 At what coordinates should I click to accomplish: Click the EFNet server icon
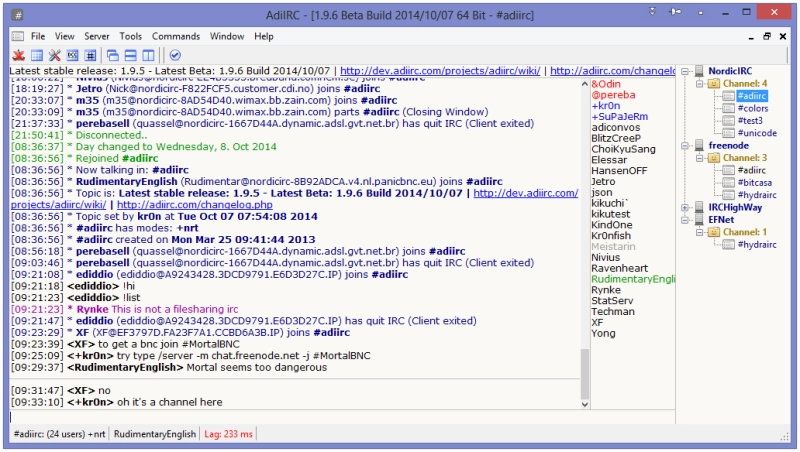tap(699, 220)
